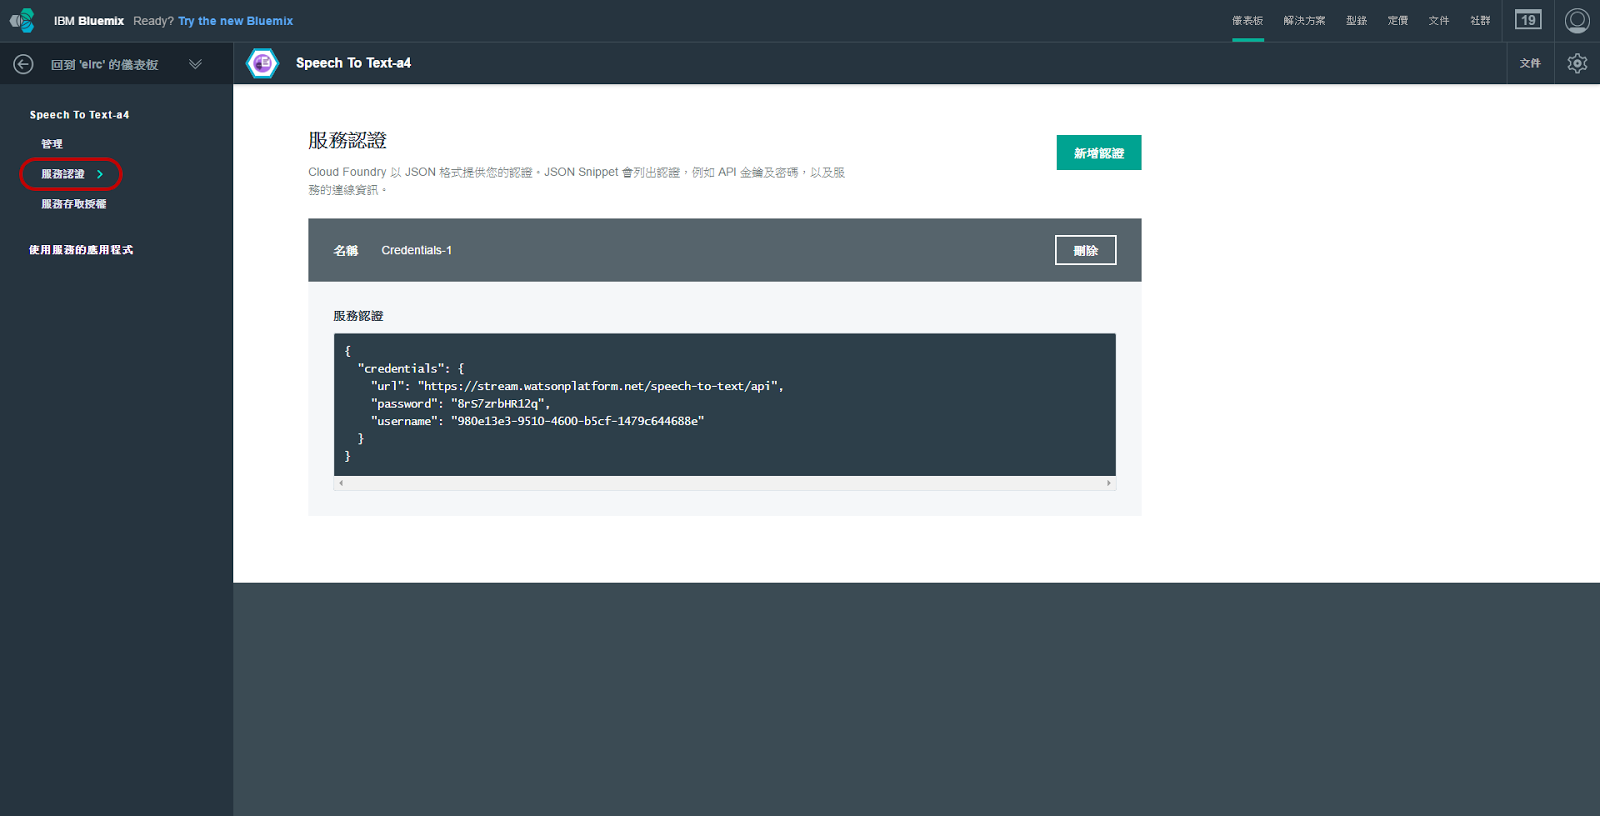Screen dimensions: 1600x816
Task: Click the 刪除 button for Credentials-1
Action: pos(1085,250)
